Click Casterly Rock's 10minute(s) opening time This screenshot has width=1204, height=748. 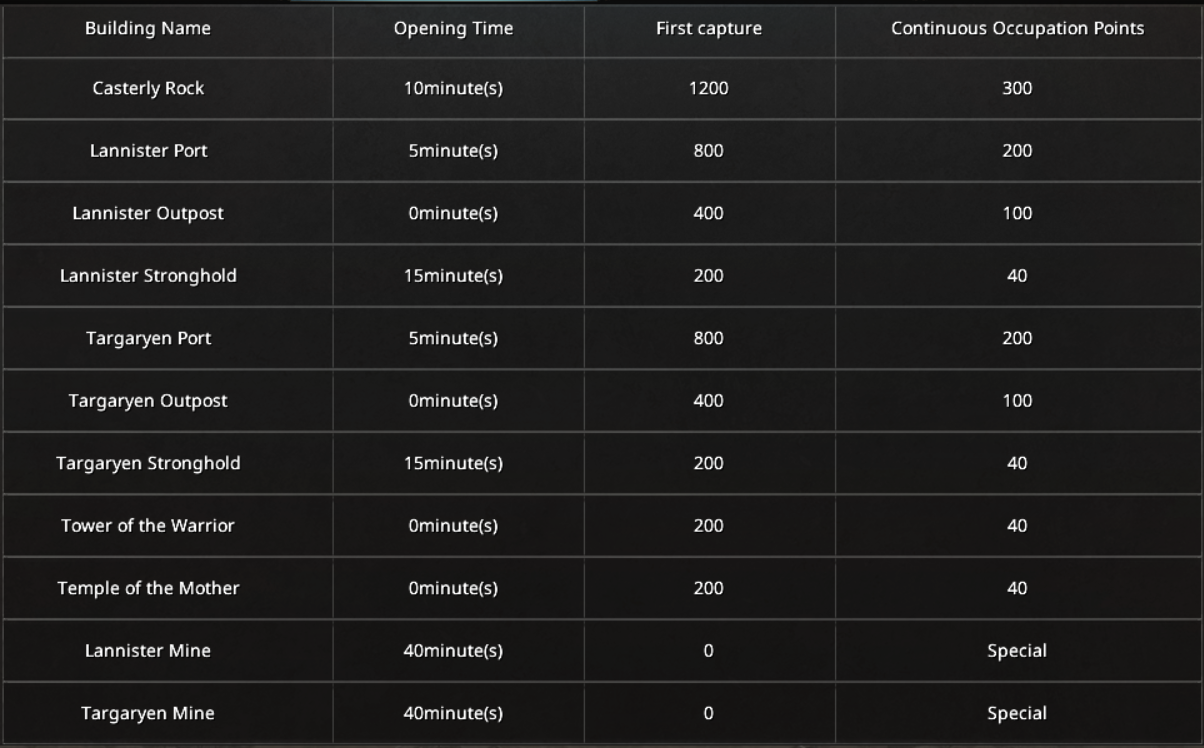453,88
